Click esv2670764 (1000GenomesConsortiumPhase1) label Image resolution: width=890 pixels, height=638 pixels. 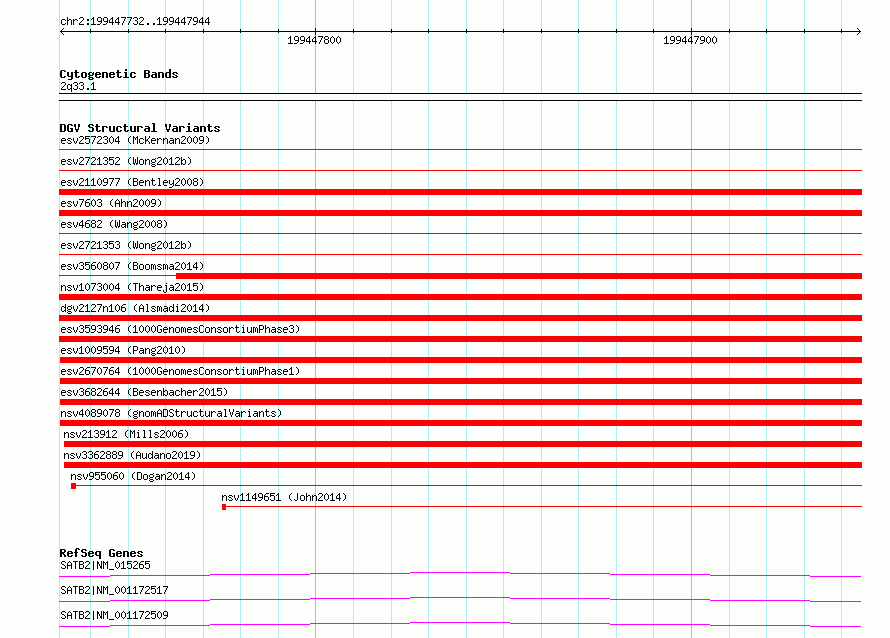(180, 371)
